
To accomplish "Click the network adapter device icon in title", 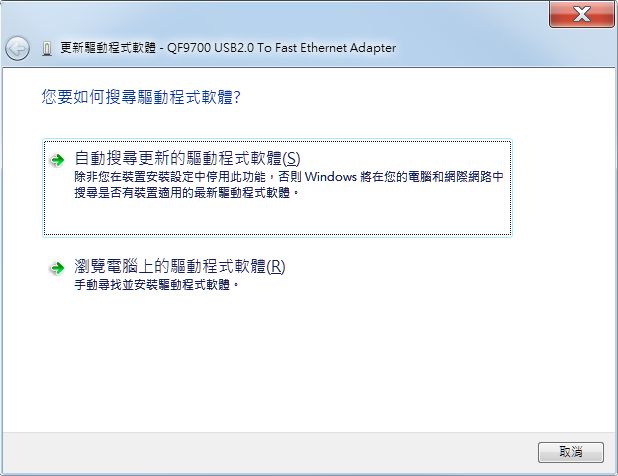I will click(47, 49).
